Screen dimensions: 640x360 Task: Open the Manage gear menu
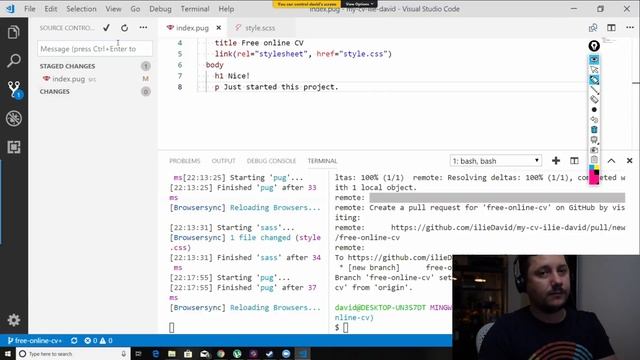click(x=13, y=320)
